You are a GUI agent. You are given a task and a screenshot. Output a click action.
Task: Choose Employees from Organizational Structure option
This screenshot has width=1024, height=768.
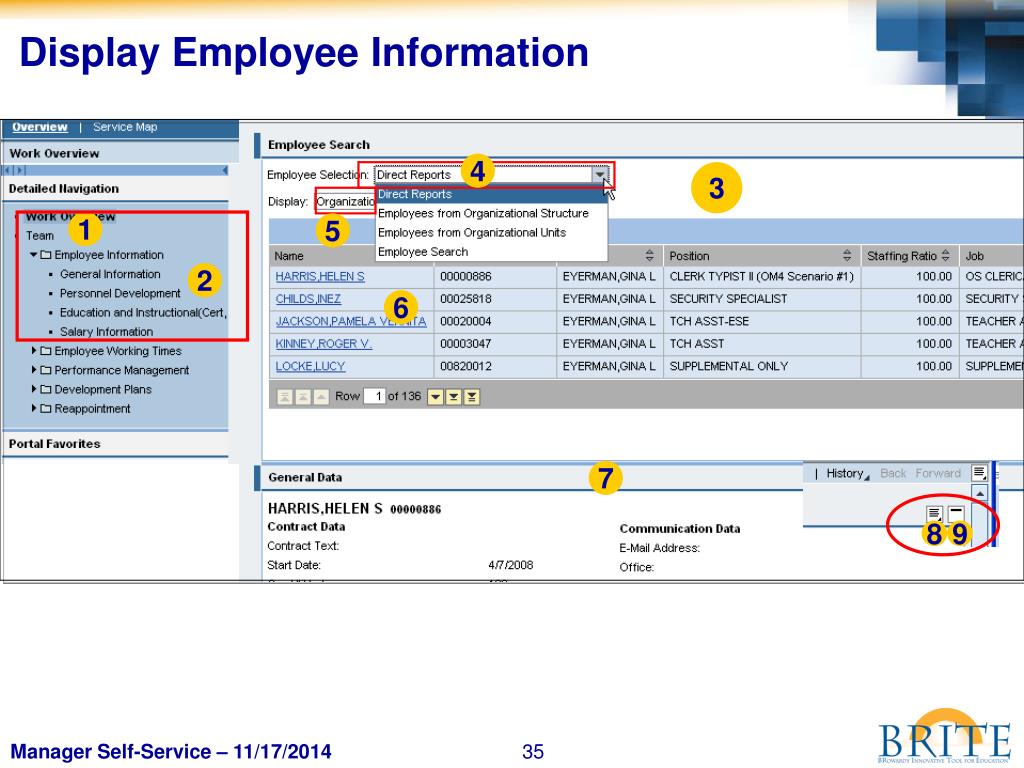pyautogui.click(x=491, y=214)
